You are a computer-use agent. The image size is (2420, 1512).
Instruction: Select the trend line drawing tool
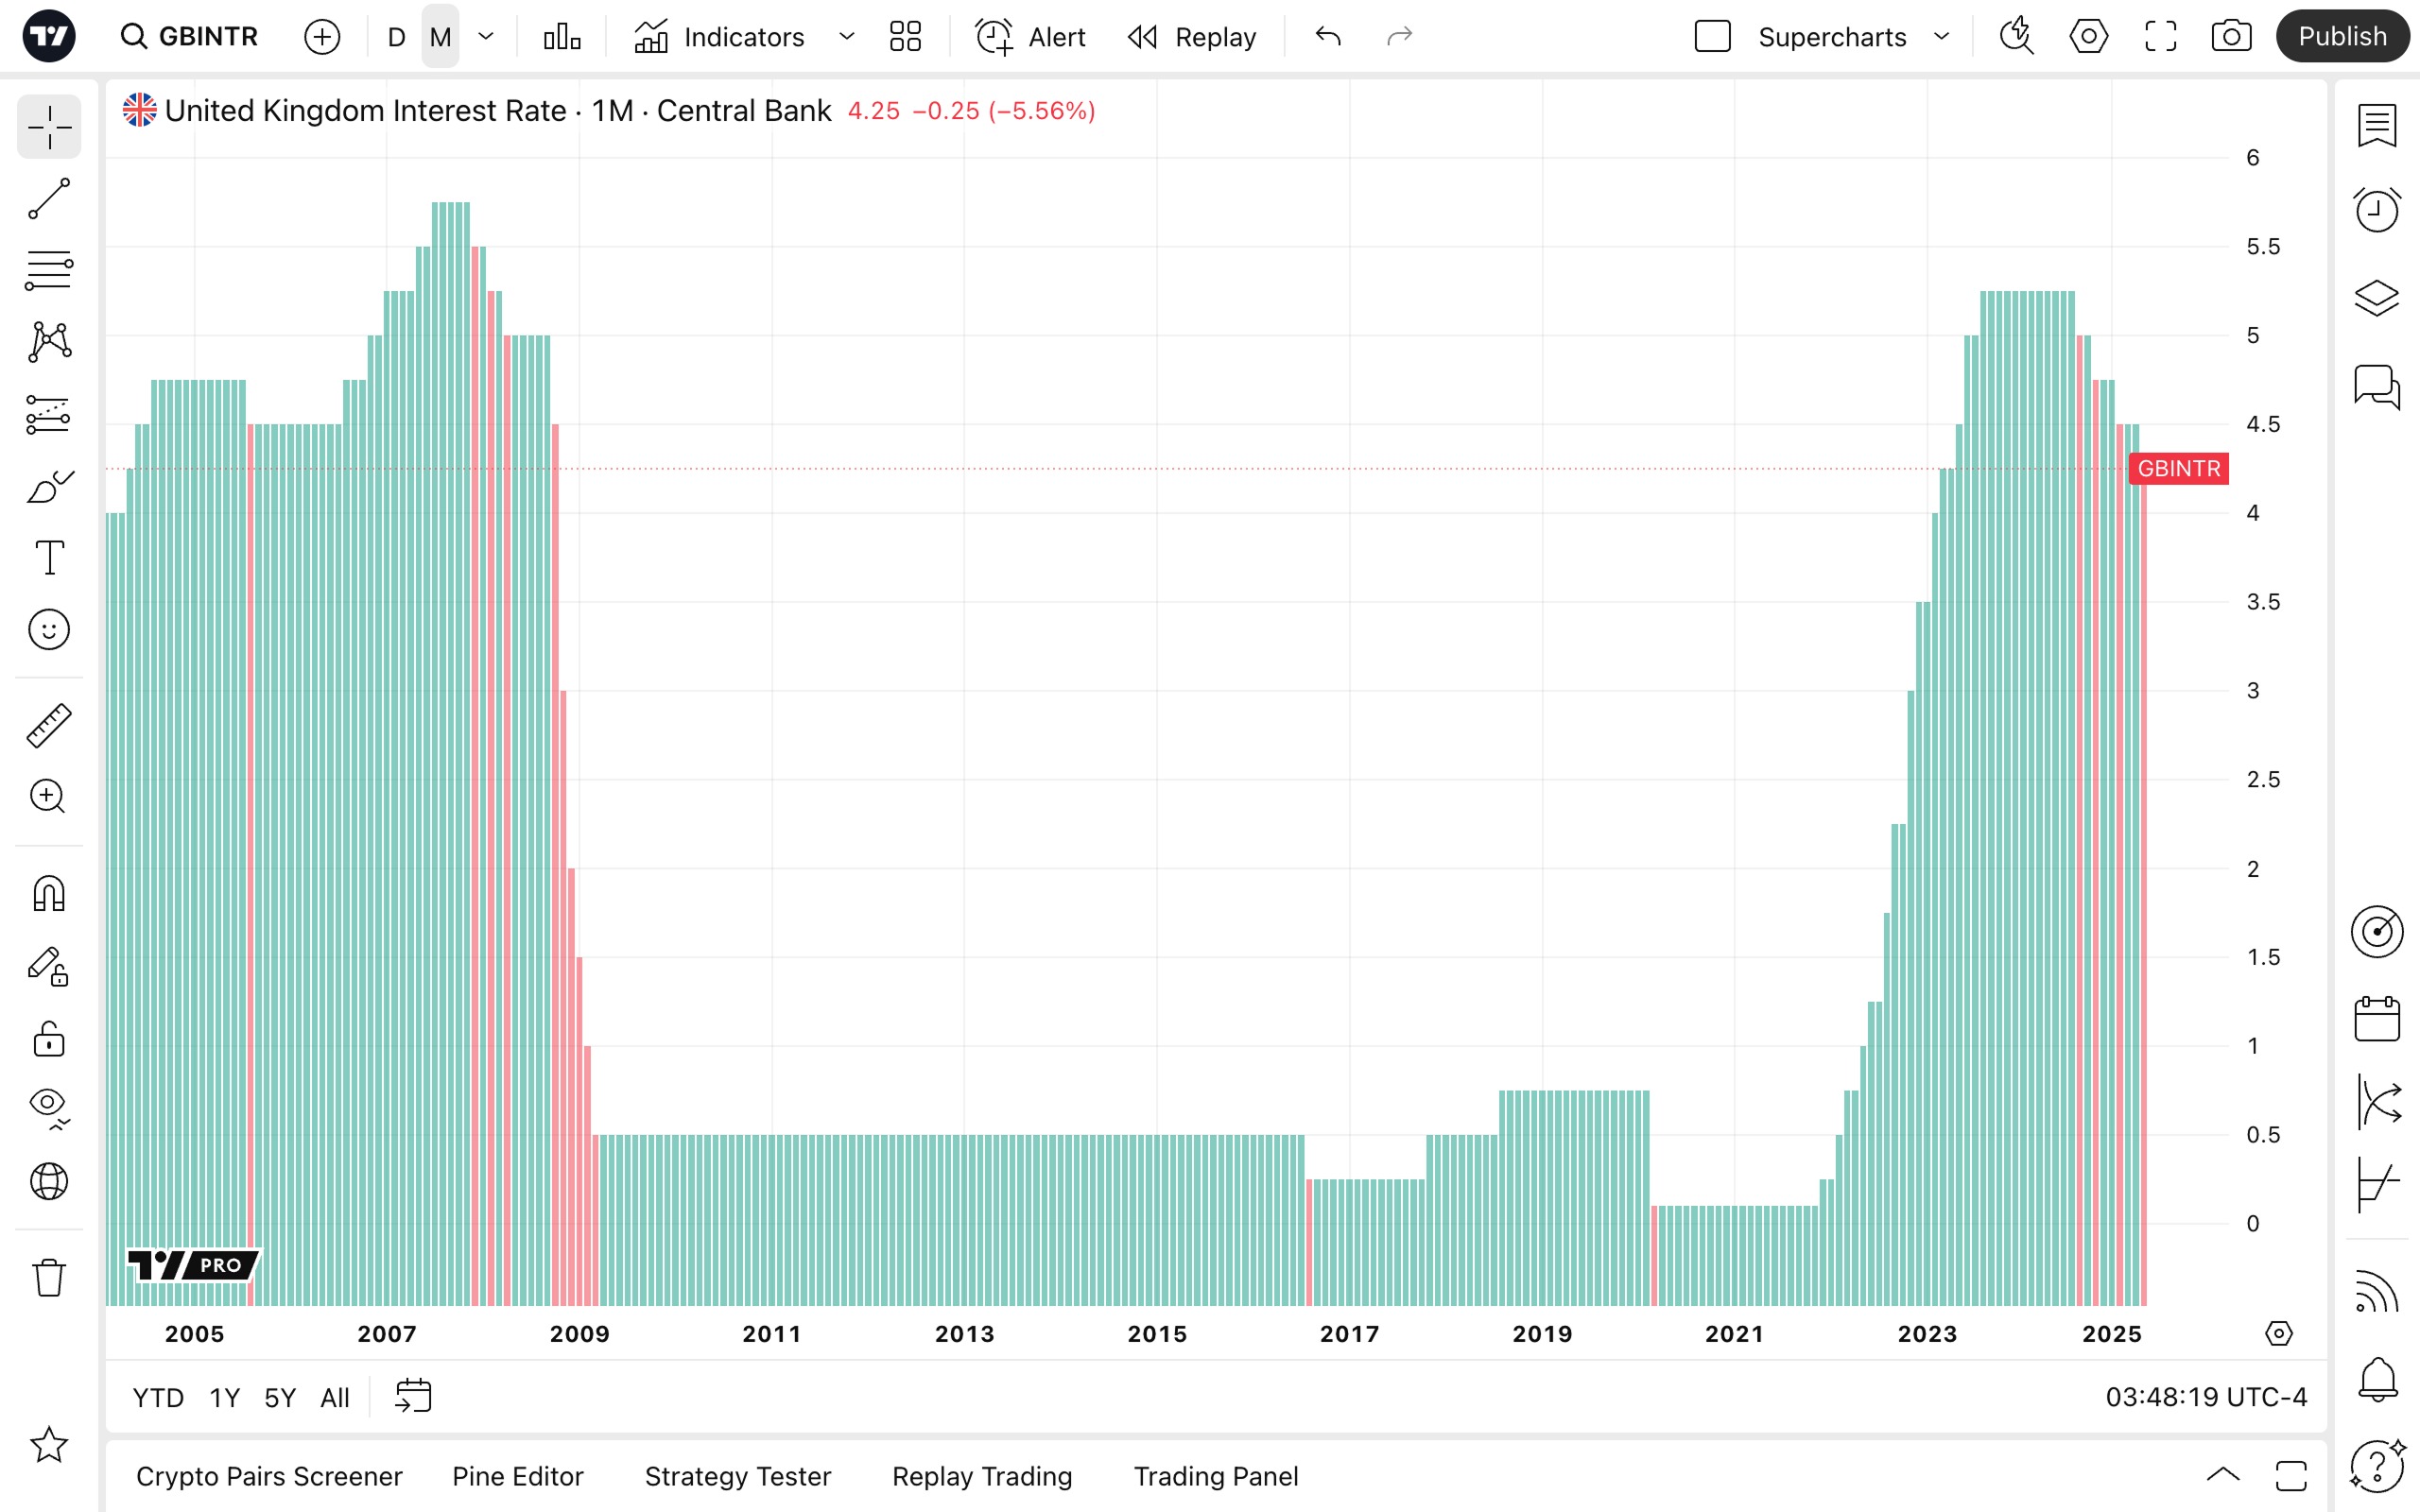coord(49,199)
